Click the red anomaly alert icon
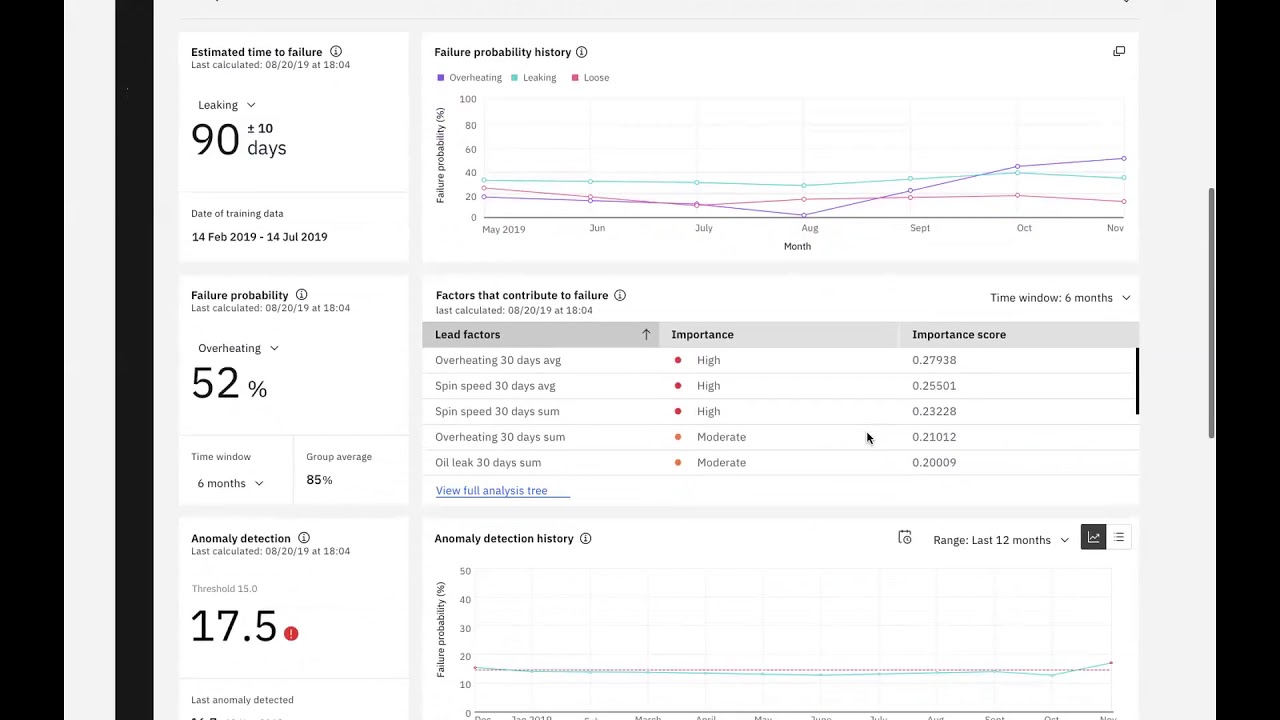This screenshot has height=720, width=1280. pos(291,633)
